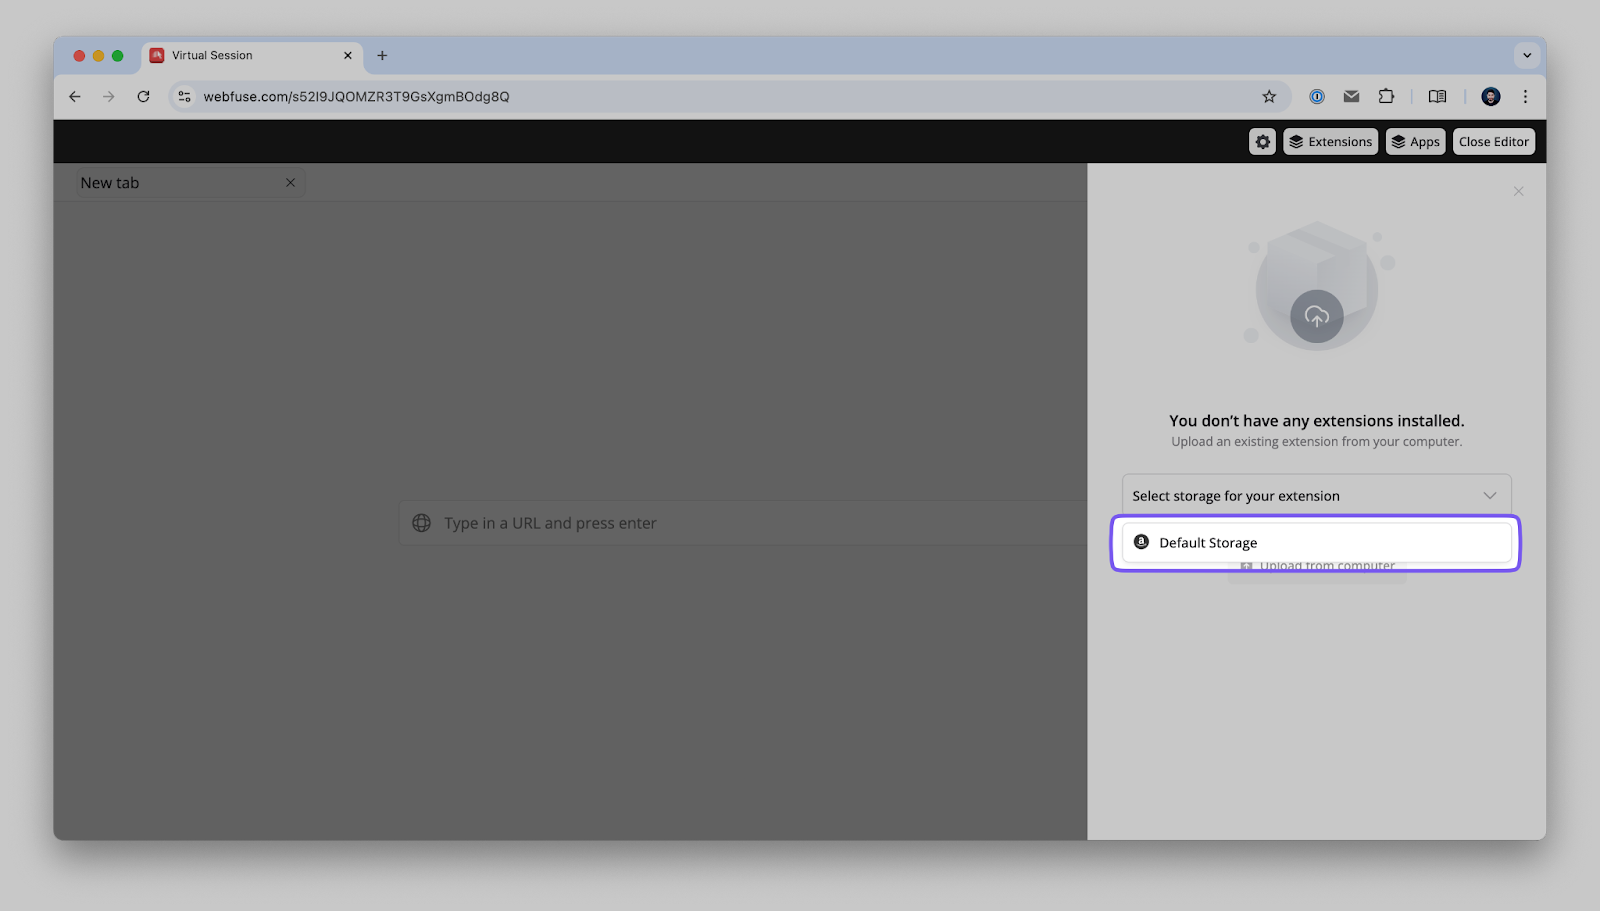
Task: Open the Chrome extensions puzzle icon
Action: point(1386,96)
